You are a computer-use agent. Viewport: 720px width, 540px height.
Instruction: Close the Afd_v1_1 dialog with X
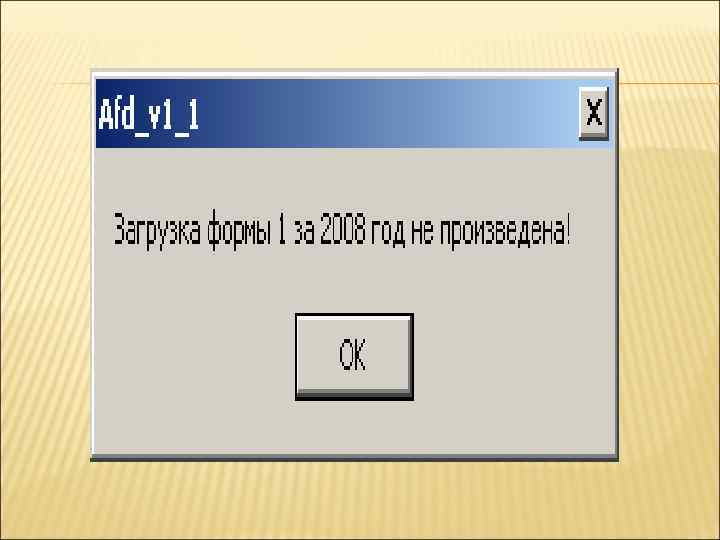tap(594, 112)
